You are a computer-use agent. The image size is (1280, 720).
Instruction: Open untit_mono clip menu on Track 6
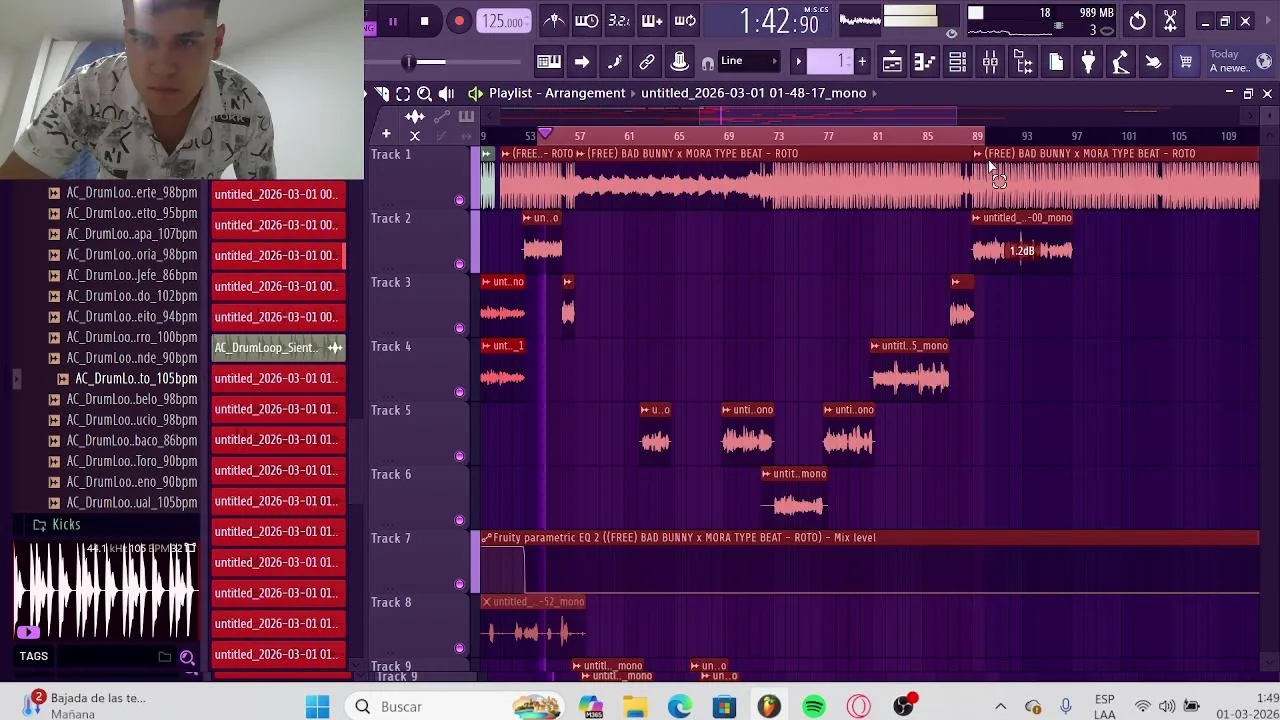tap(767, 474)
